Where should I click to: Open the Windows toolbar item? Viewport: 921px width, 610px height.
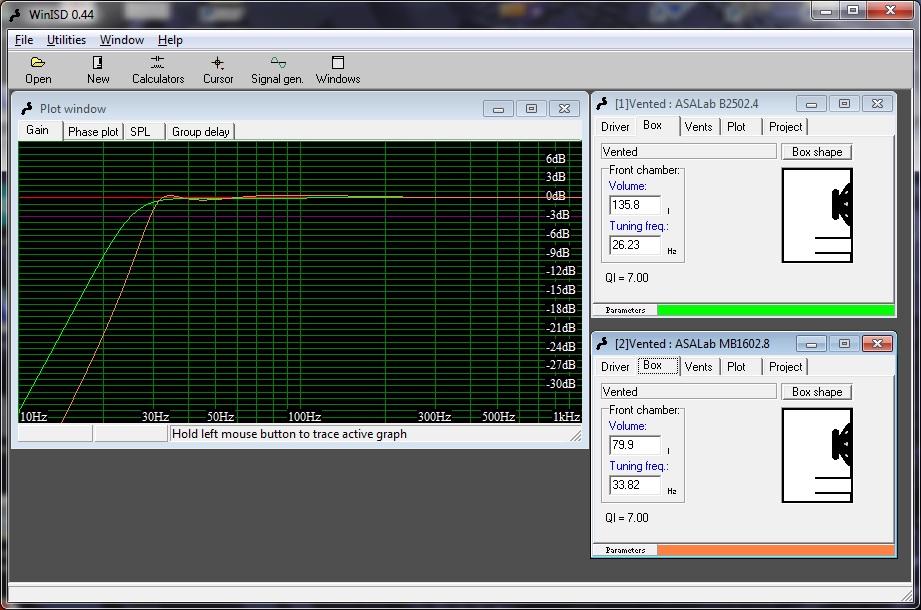click(x=338, y=69)
